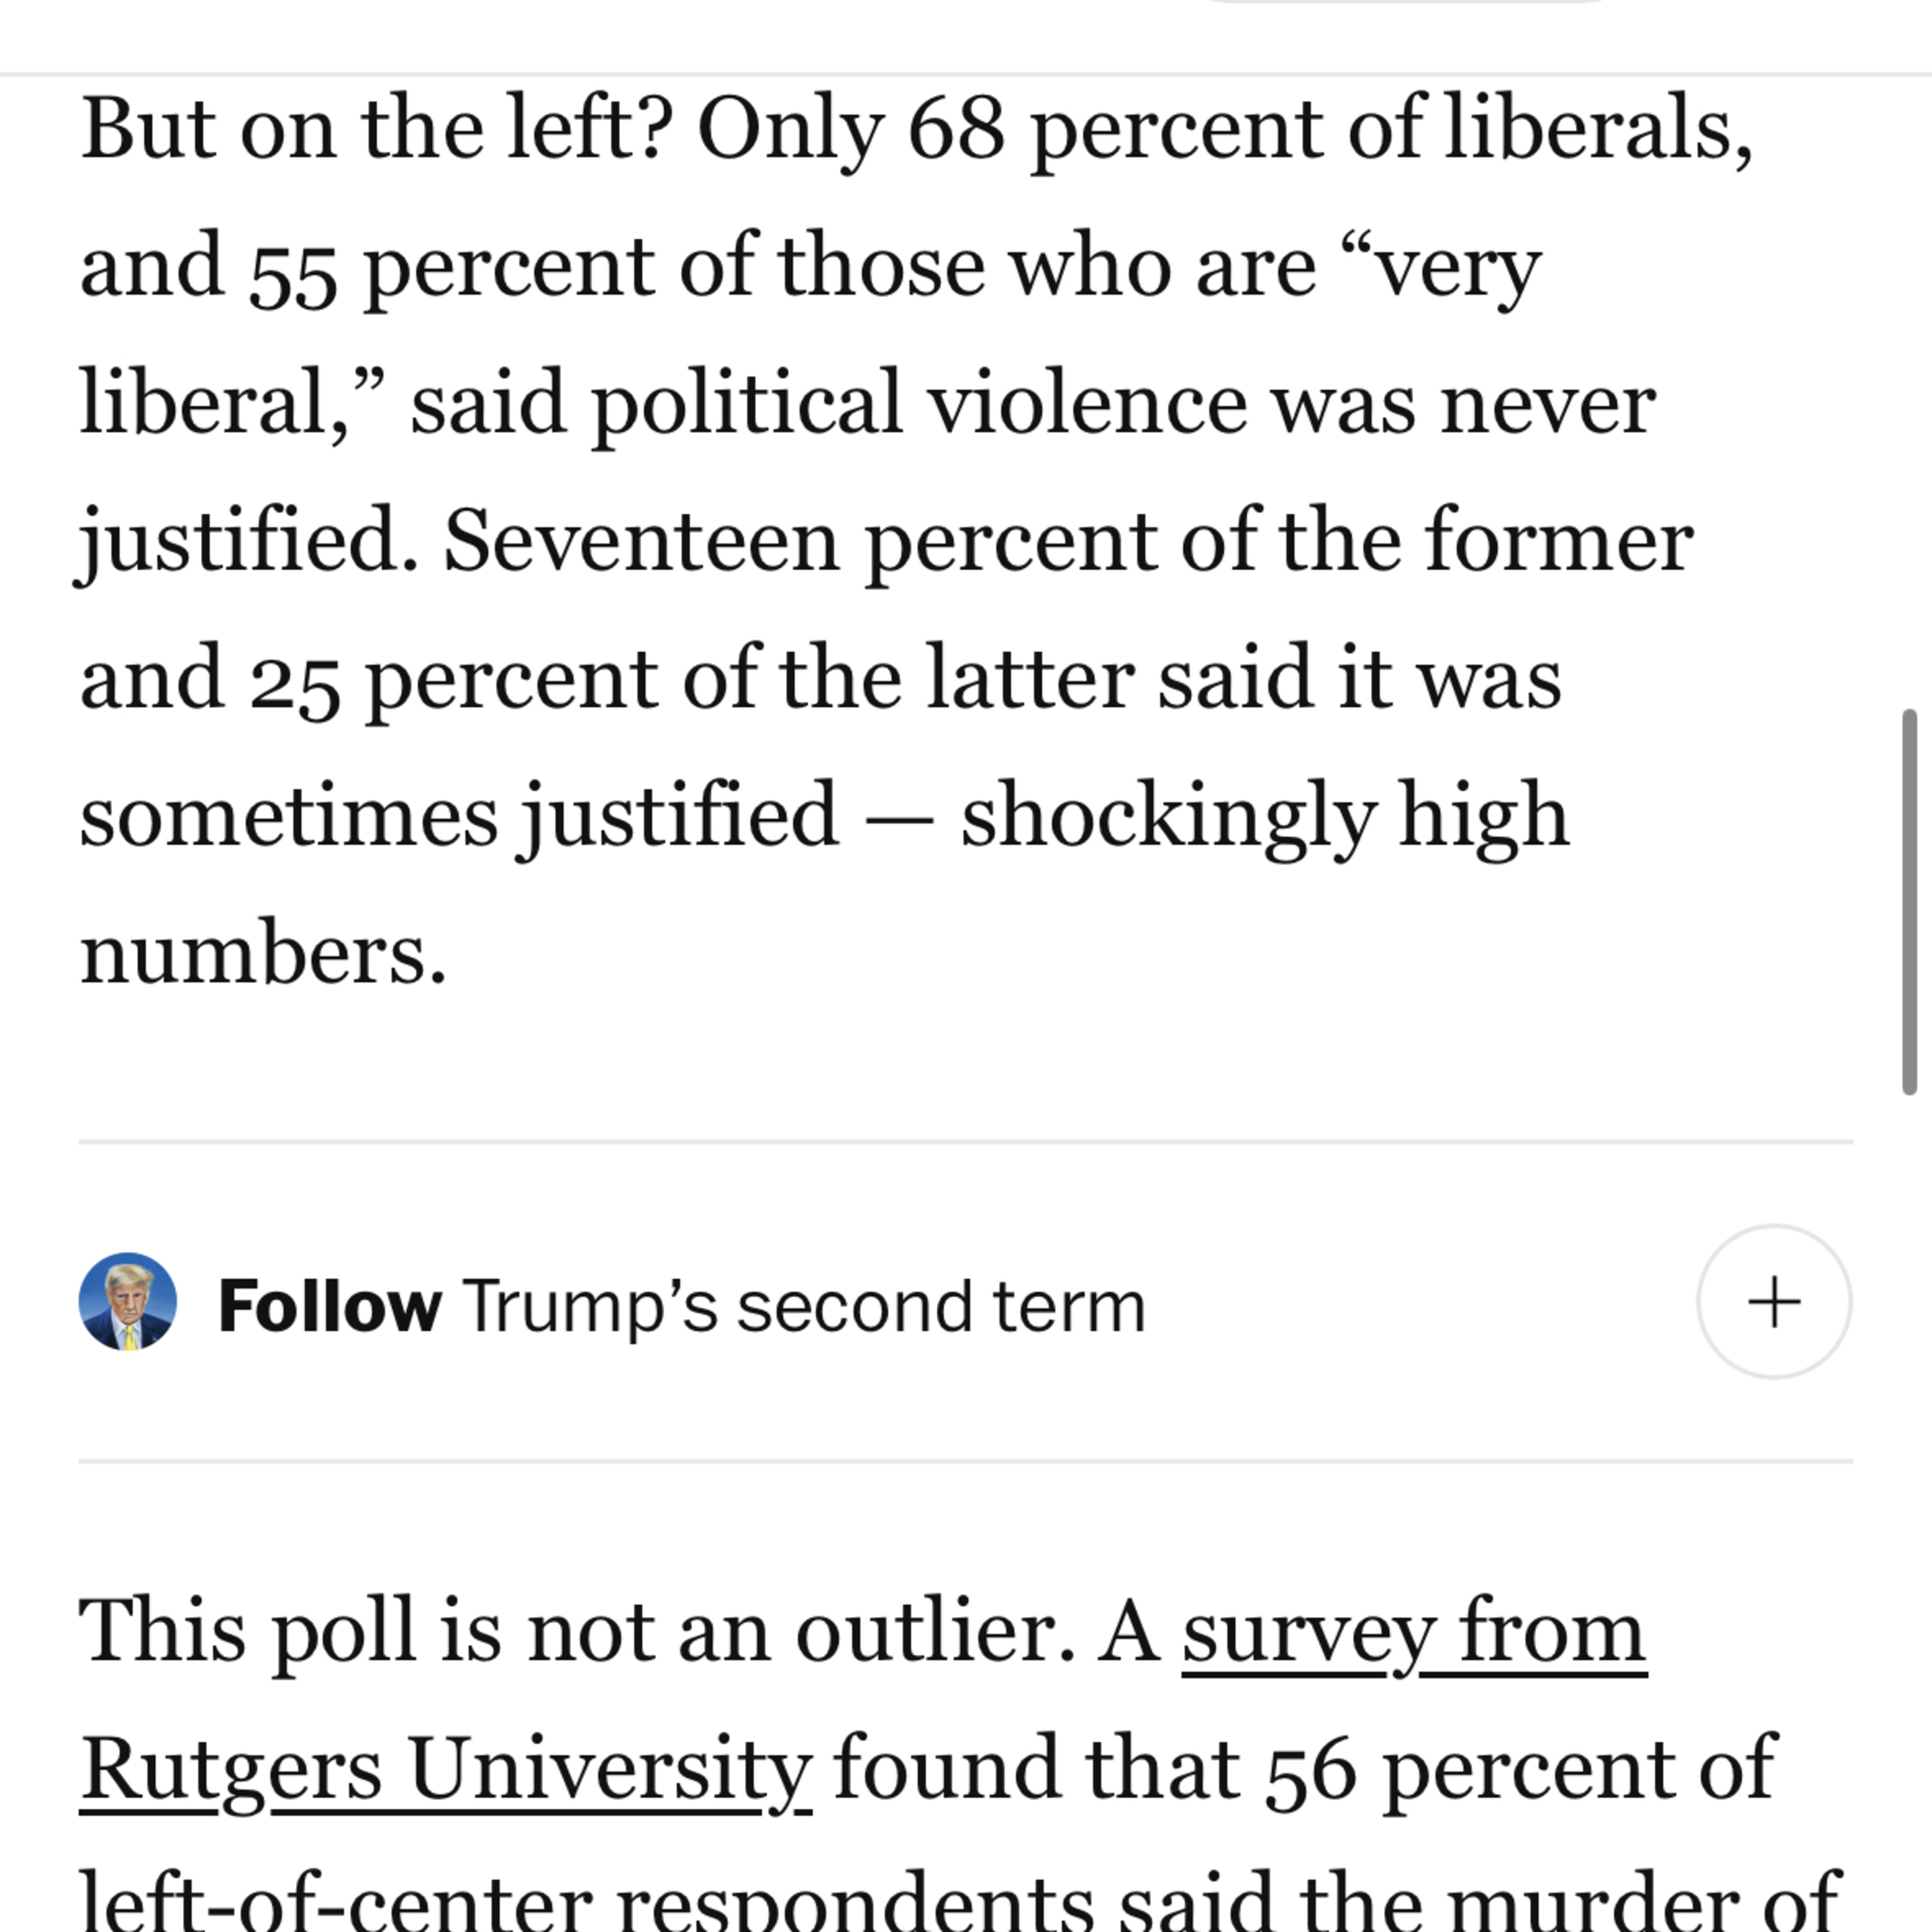The image size is (1932, 1932).
Task: Grab the vertical scrollbar thumb
Action: (x=1909, y=902)
